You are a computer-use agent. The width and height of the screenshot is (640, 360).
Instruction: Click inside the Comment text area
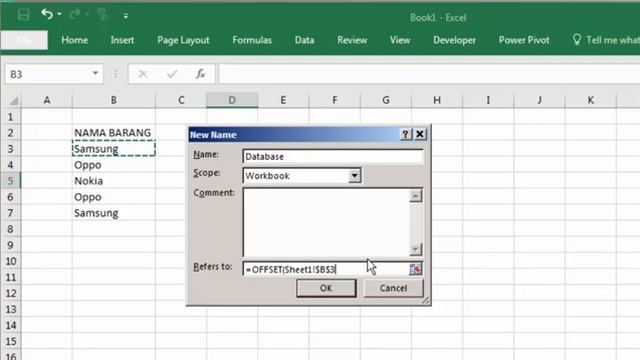[326, 222]
